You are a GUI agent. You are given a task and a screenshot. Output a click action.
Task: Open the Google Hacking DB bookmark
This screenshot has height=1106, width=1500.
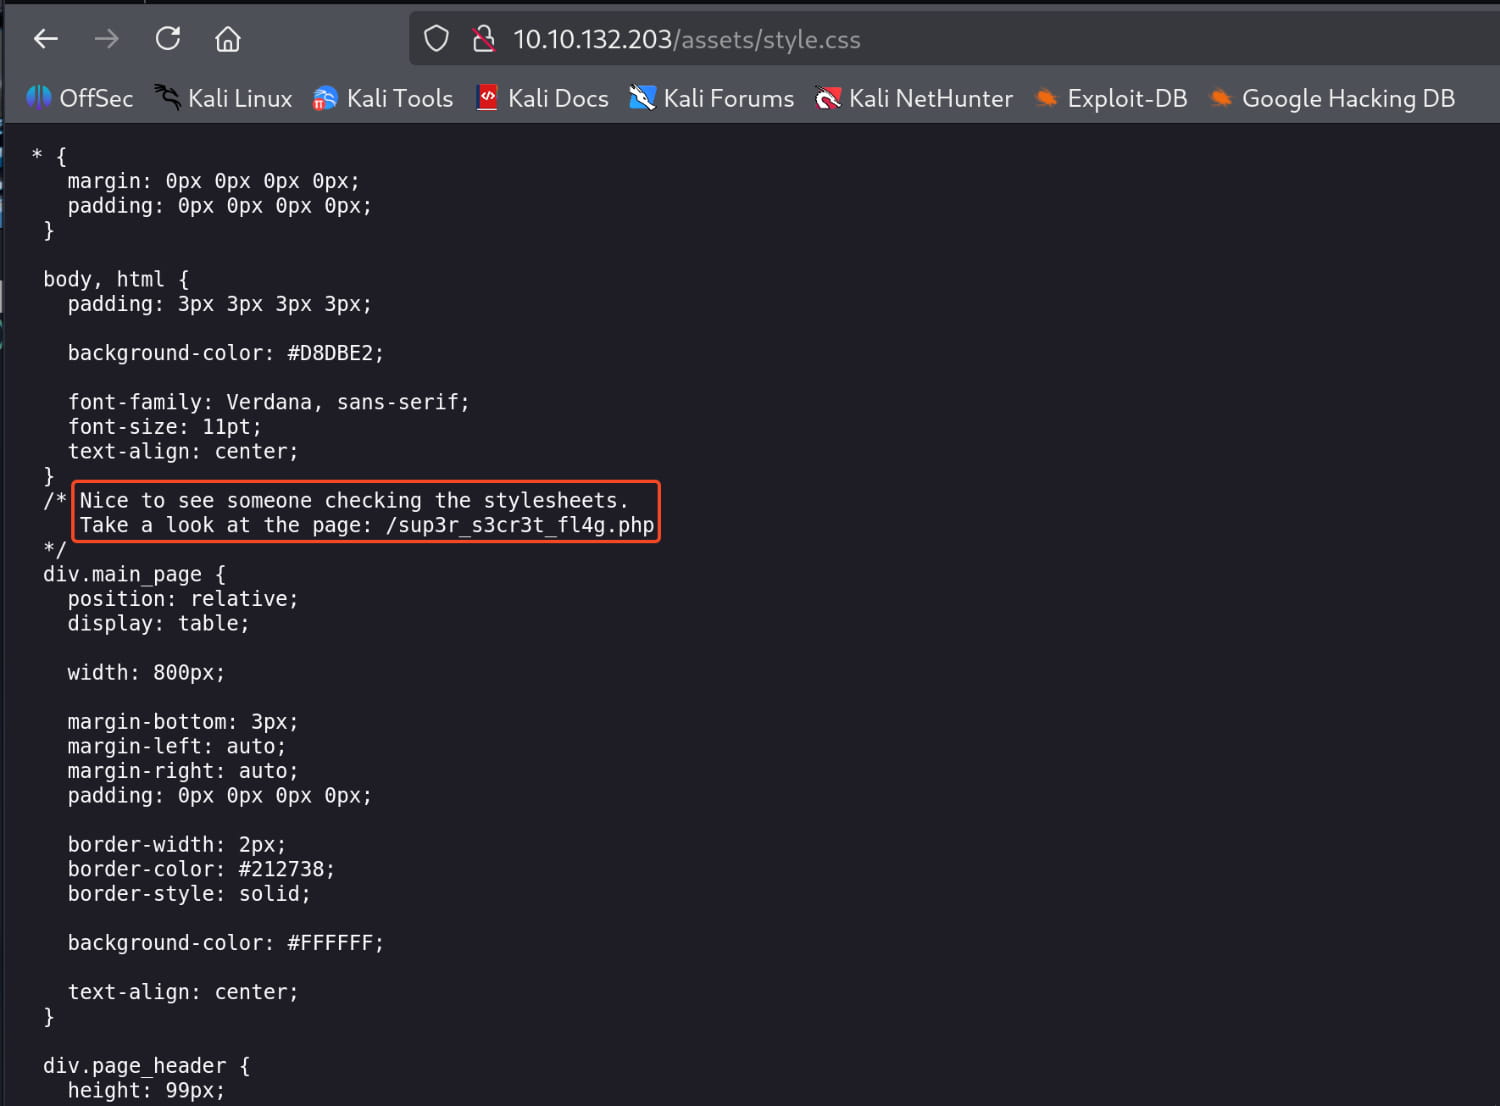1332,98
